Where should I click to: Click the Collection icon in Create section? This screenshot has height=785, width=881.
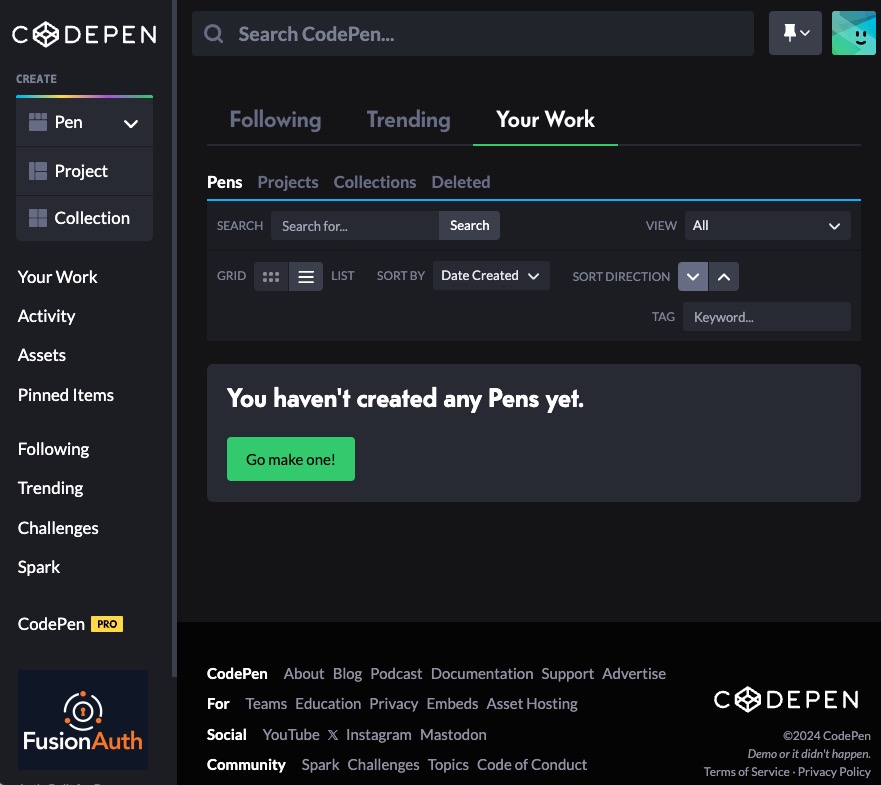(38, 218)
